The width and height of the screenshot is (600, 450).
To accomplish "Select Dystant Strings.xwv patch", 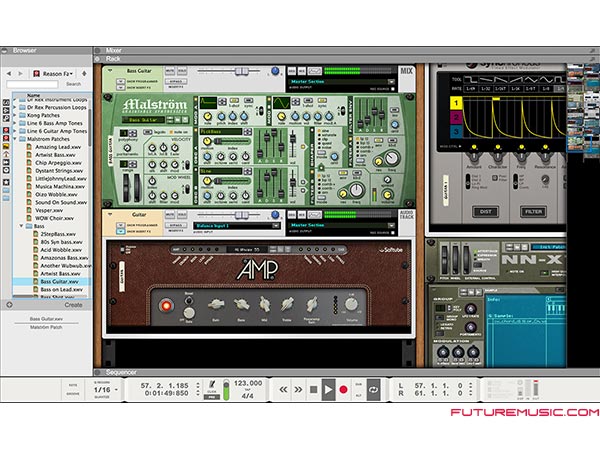I will [59, 171].
